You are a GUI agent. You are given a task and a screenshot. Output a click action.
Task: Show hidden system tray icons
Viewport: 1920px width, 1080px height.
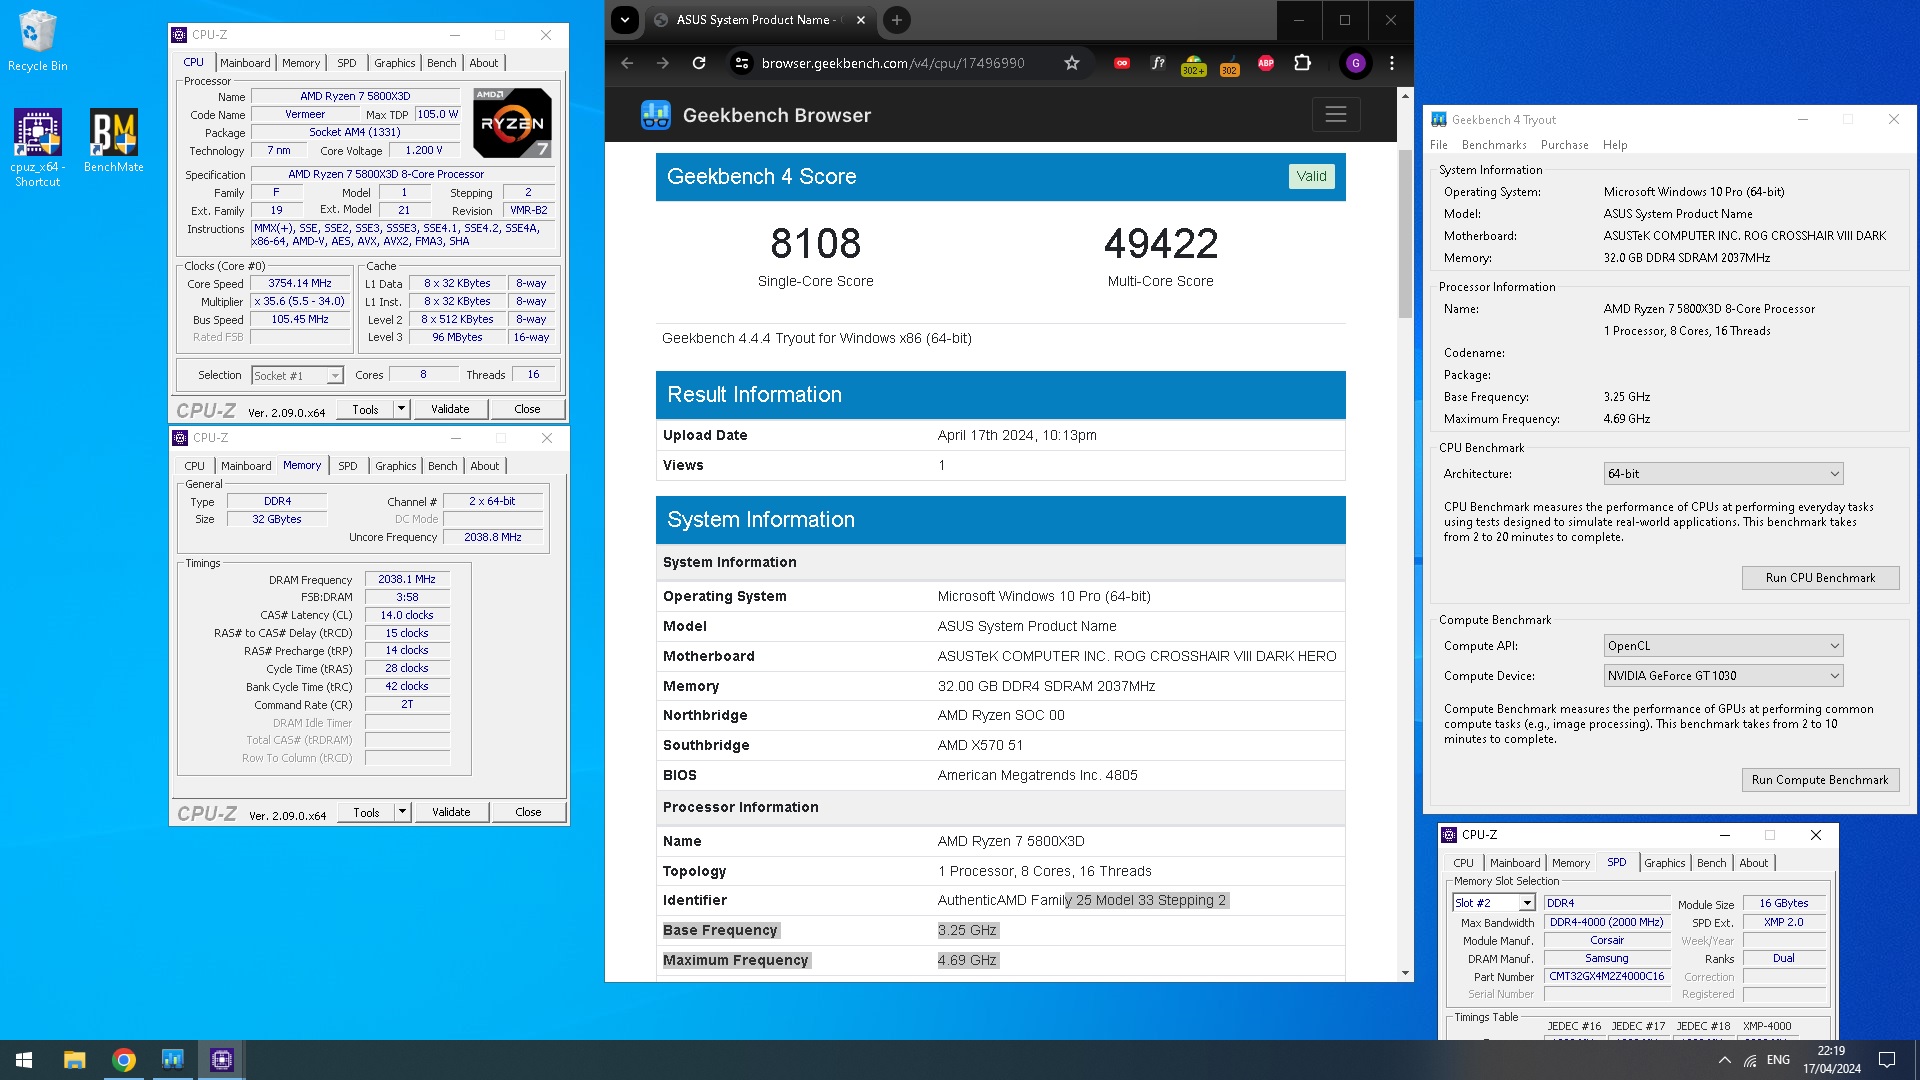tap(1724, 1060)
